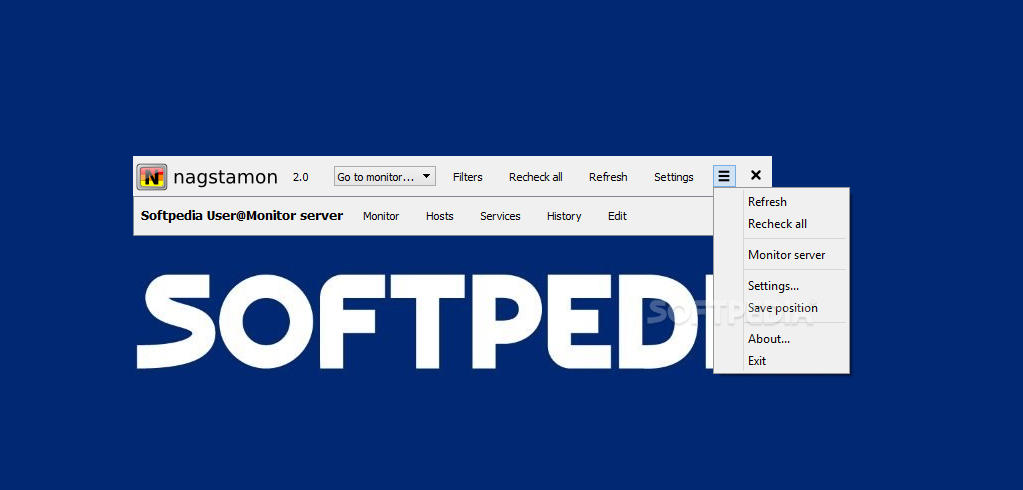The height and width of the screenshot is (490, 1023).
Task: Open History for Monitor server
Action: coord(564,216)
